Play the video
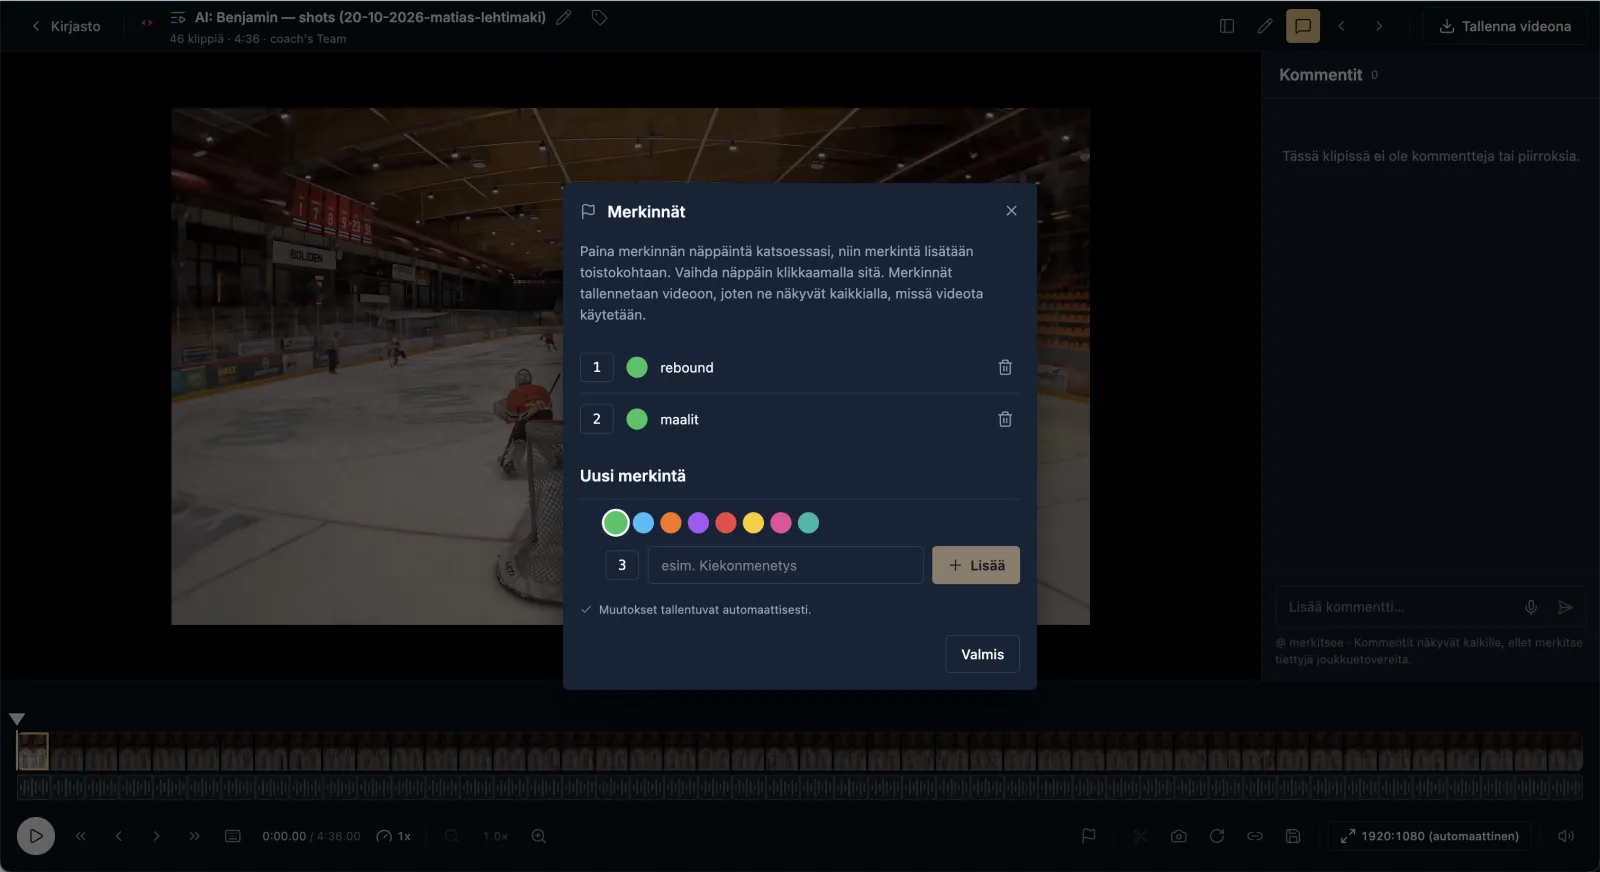Screen dimensions: 1600x872 [36, 836]
